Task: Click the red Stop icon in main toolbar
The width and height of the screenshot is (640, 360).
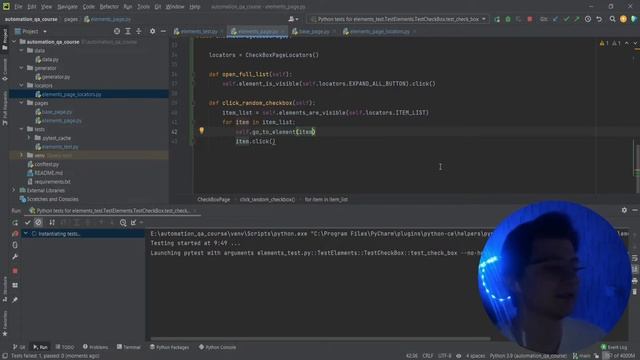Action: [x=530, y=19]
